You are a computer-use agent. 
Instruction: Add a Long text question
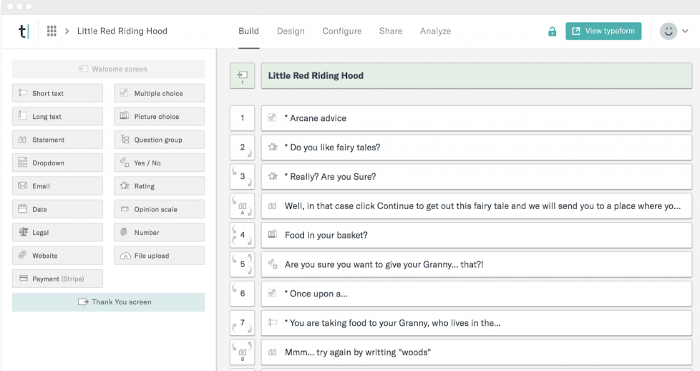(x=57, y=117)
